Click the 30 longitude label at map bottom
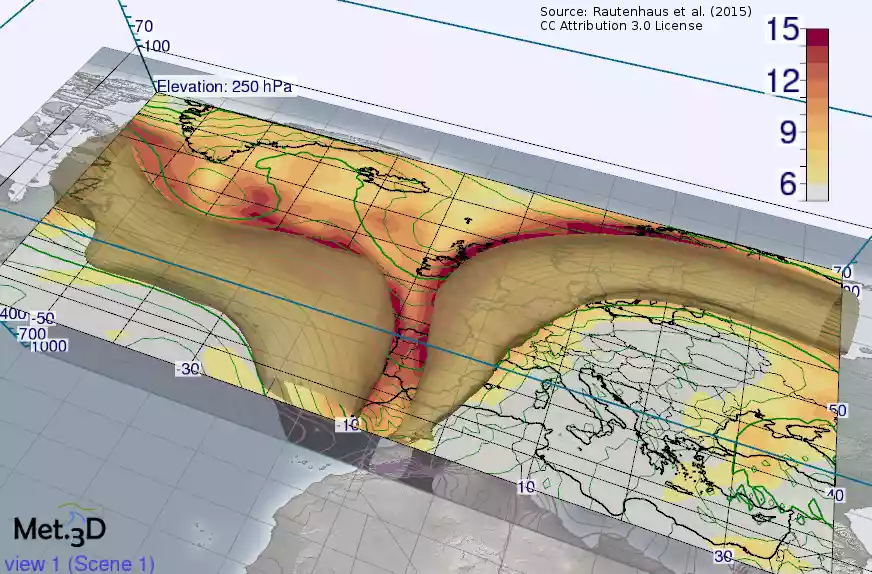The image size is (872, 574). click(723, 556)
